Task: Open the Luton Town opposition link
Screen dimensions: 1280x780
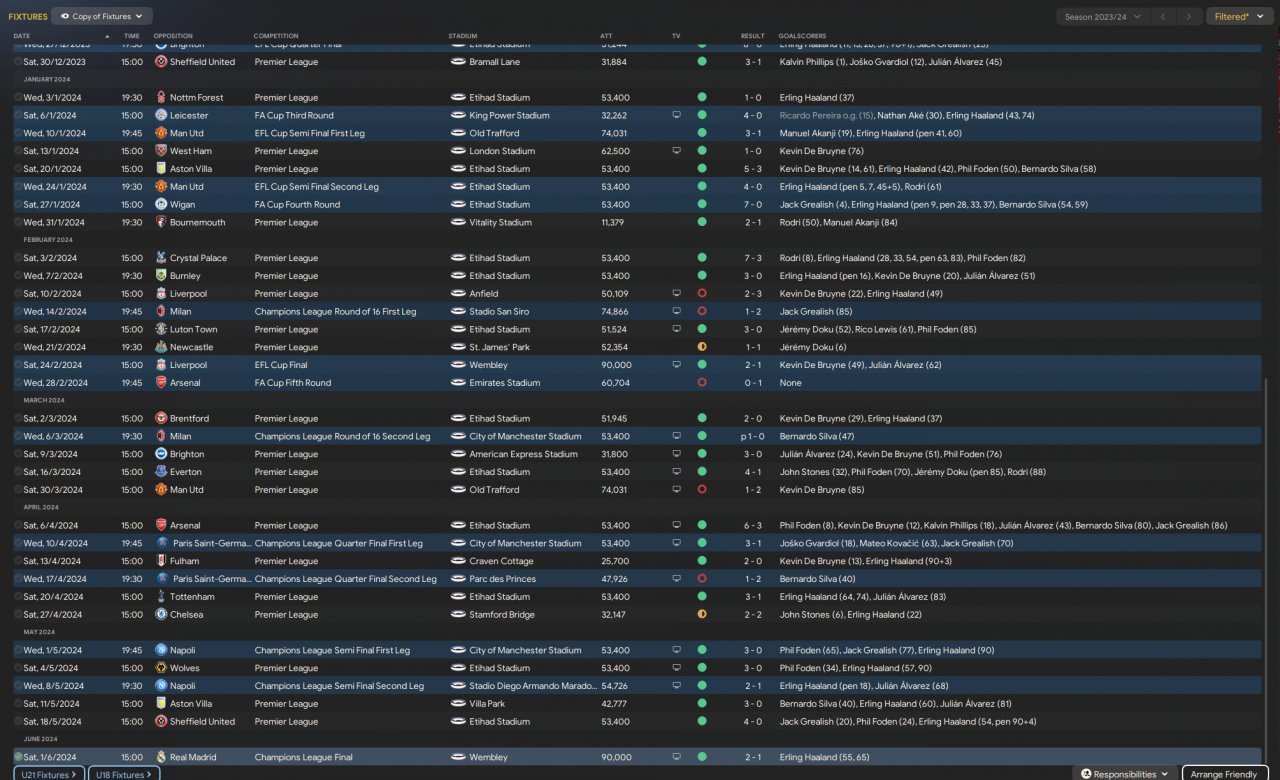Action: click(193, 329)
